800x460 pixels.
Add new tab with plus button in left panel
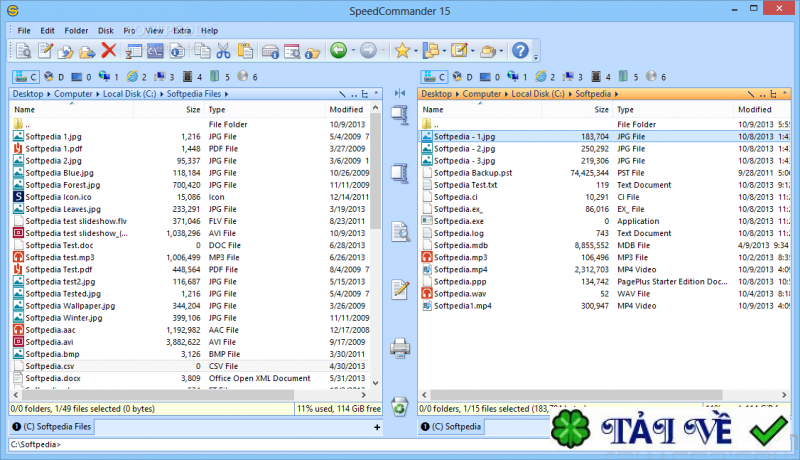[377, 427]
